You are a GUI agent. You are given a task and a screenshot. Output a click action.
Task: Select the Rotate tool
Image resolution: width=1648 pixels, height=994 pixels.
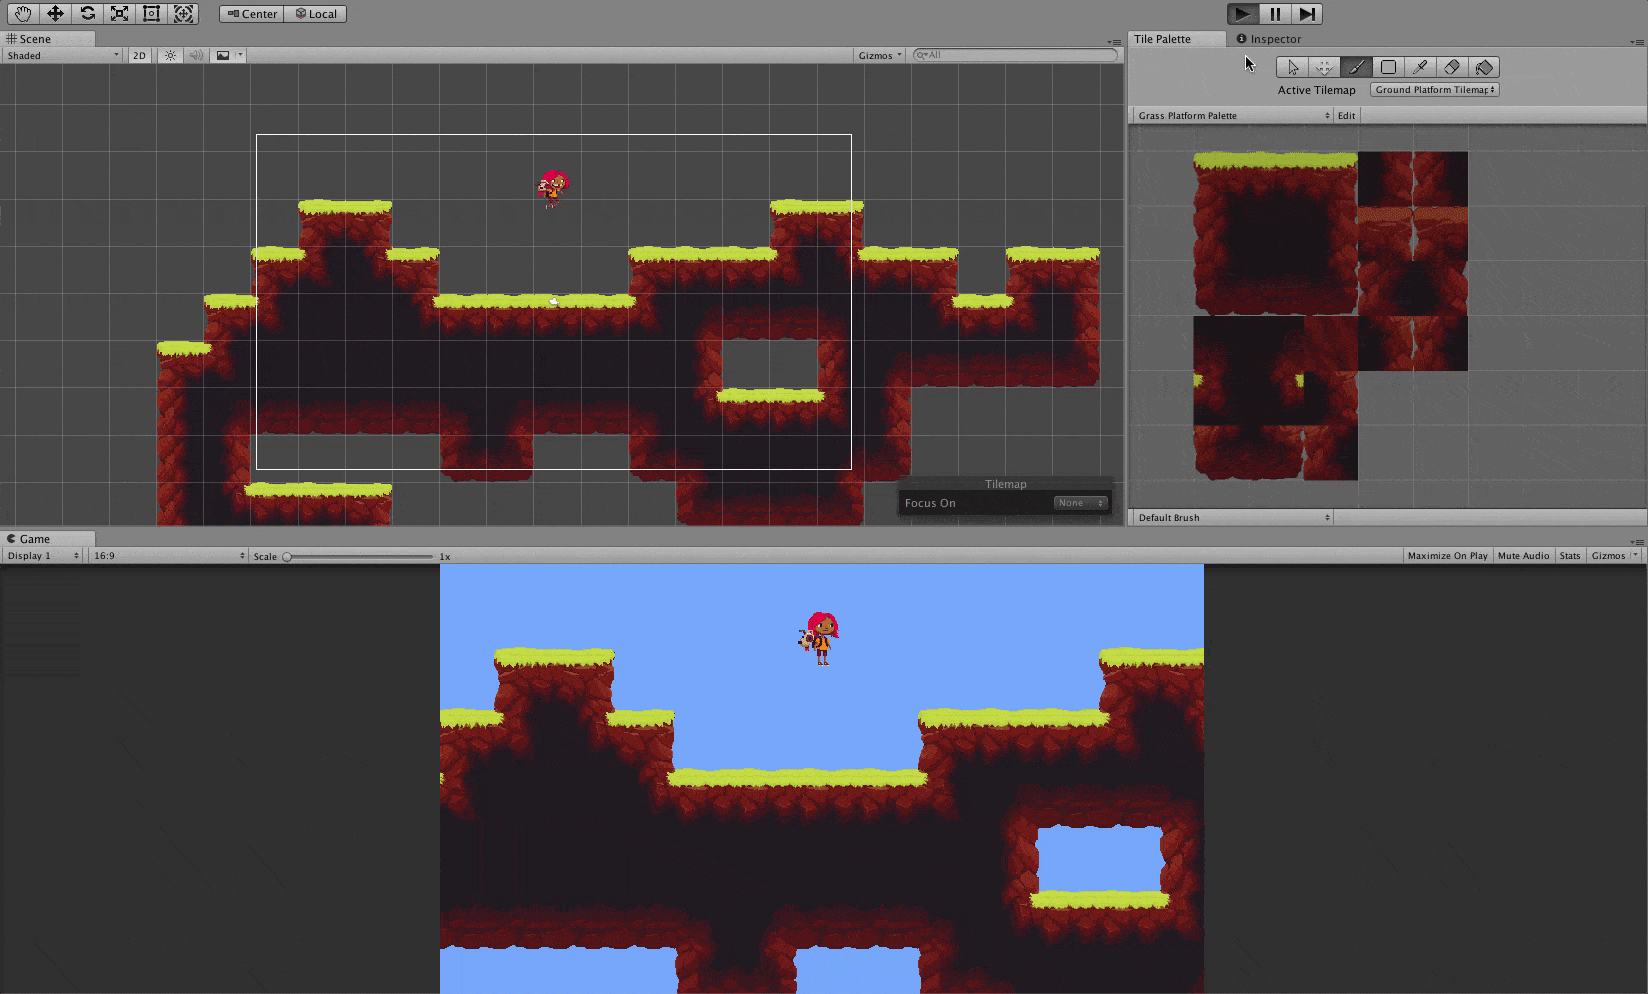coord(87,14)
